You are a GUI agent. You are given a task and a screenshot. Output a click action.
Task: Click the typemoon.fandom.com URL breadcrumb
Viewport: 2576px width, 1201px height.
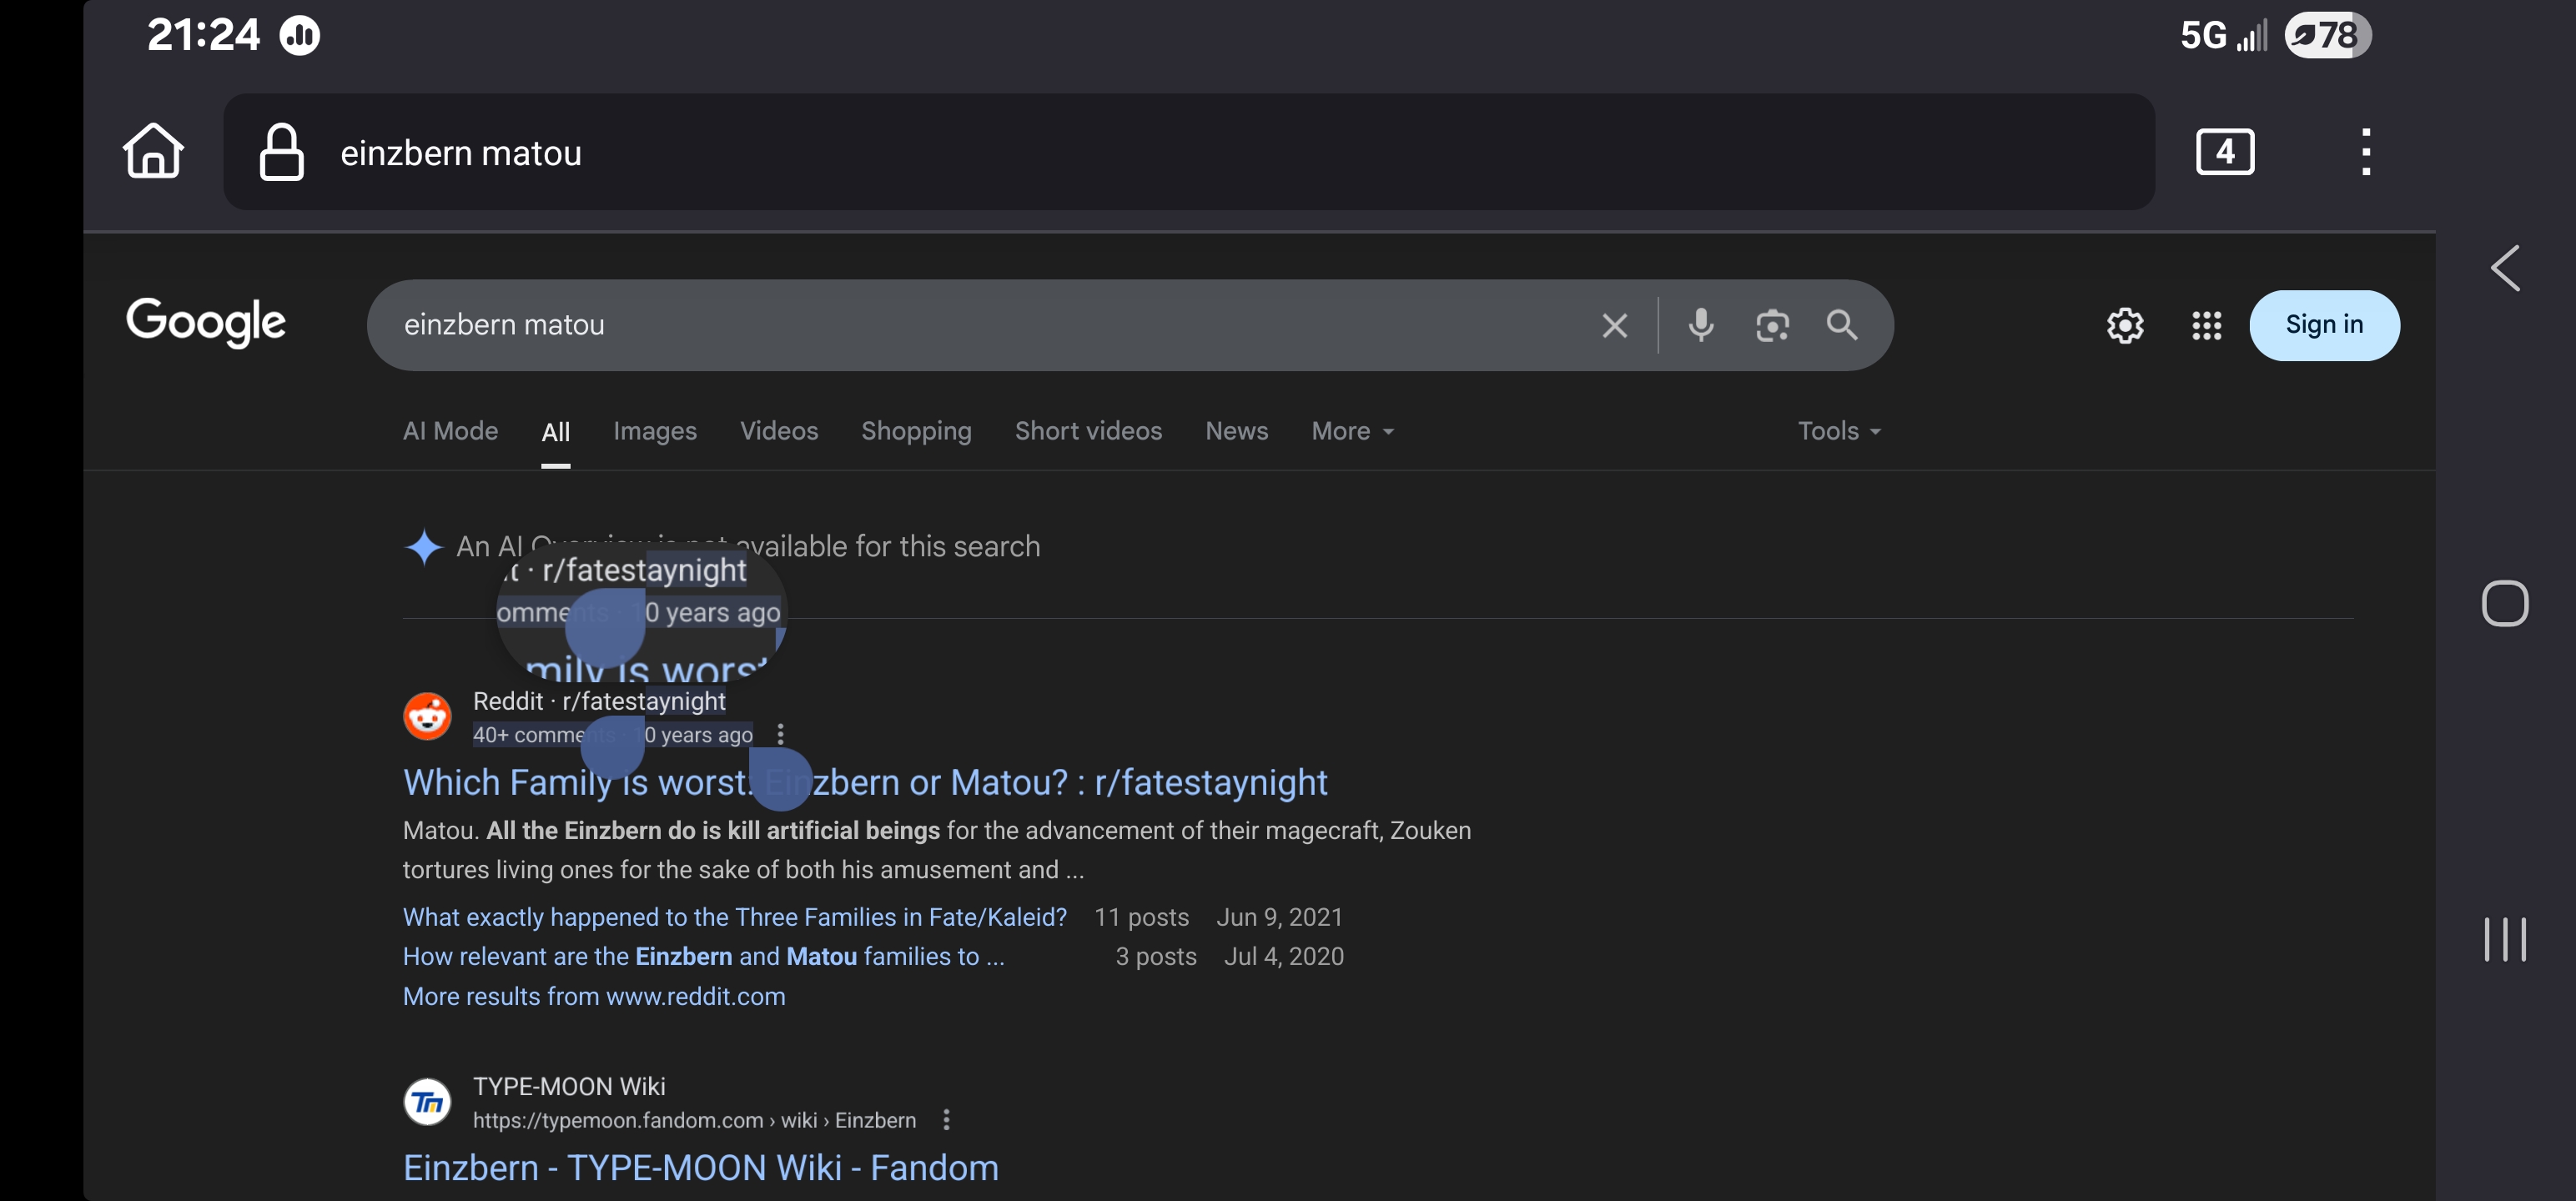[694, 1120]
